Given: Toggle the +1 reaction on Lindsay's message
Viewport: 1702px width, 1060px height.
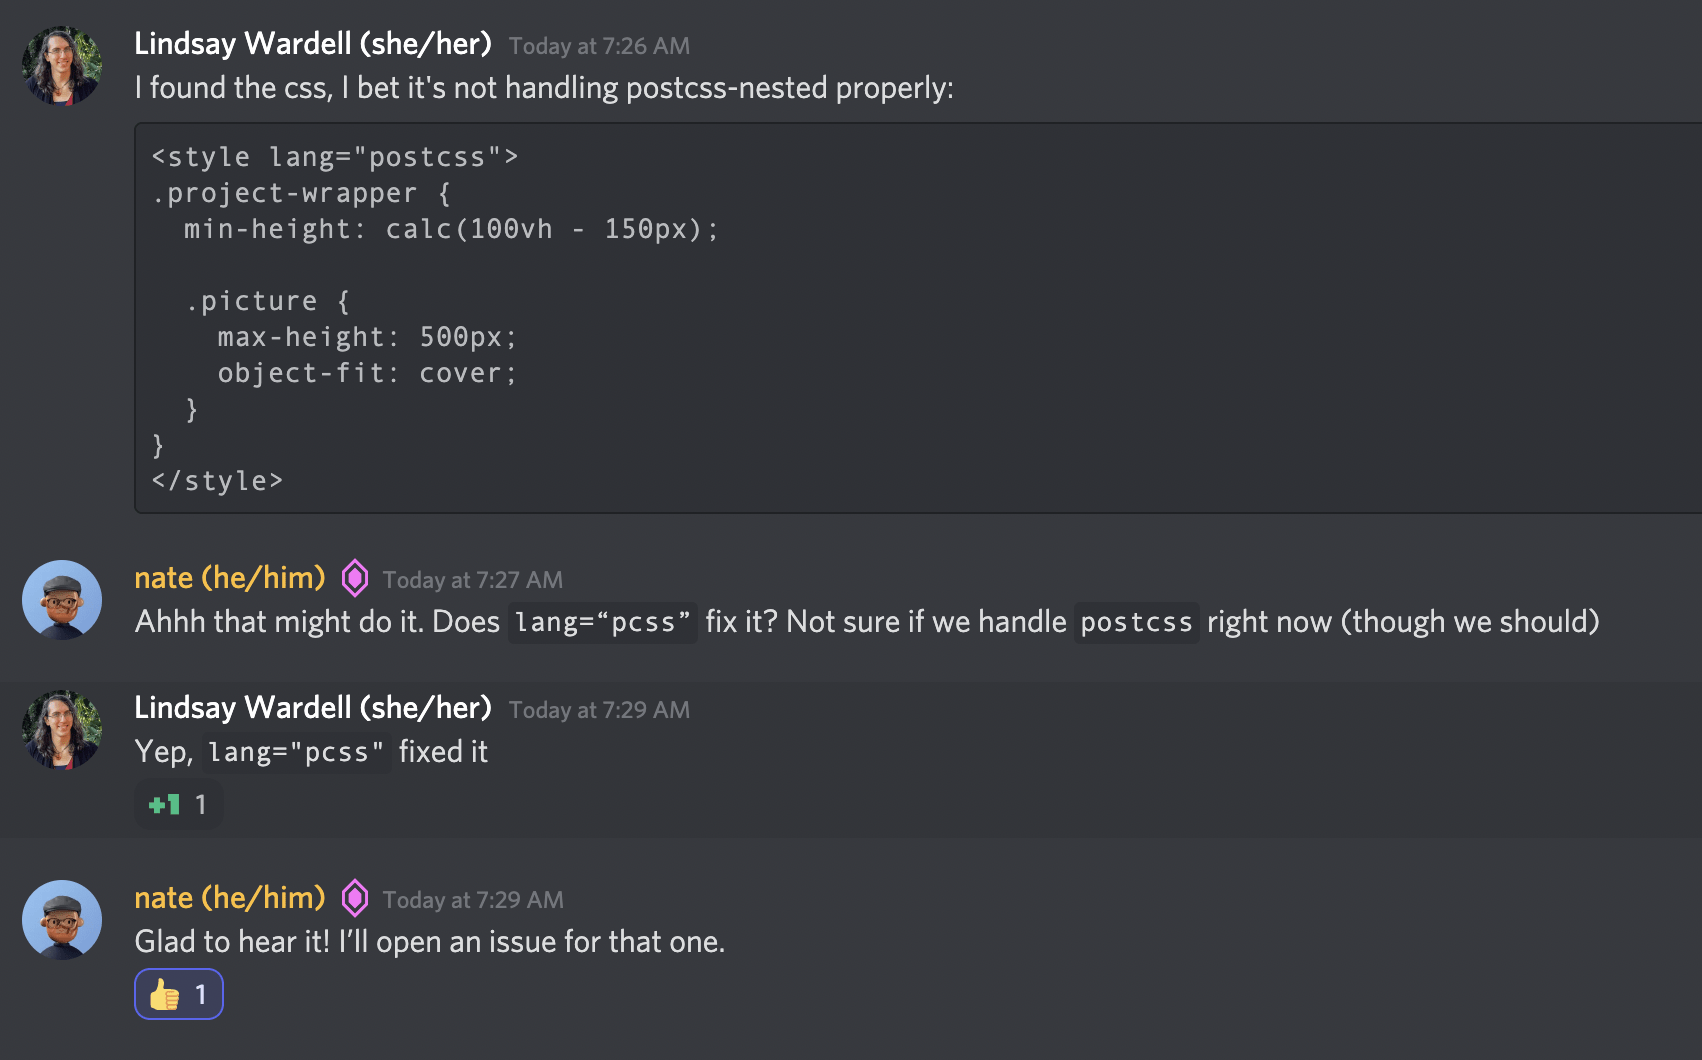Looking at the screenshot, I should (177, 803).
